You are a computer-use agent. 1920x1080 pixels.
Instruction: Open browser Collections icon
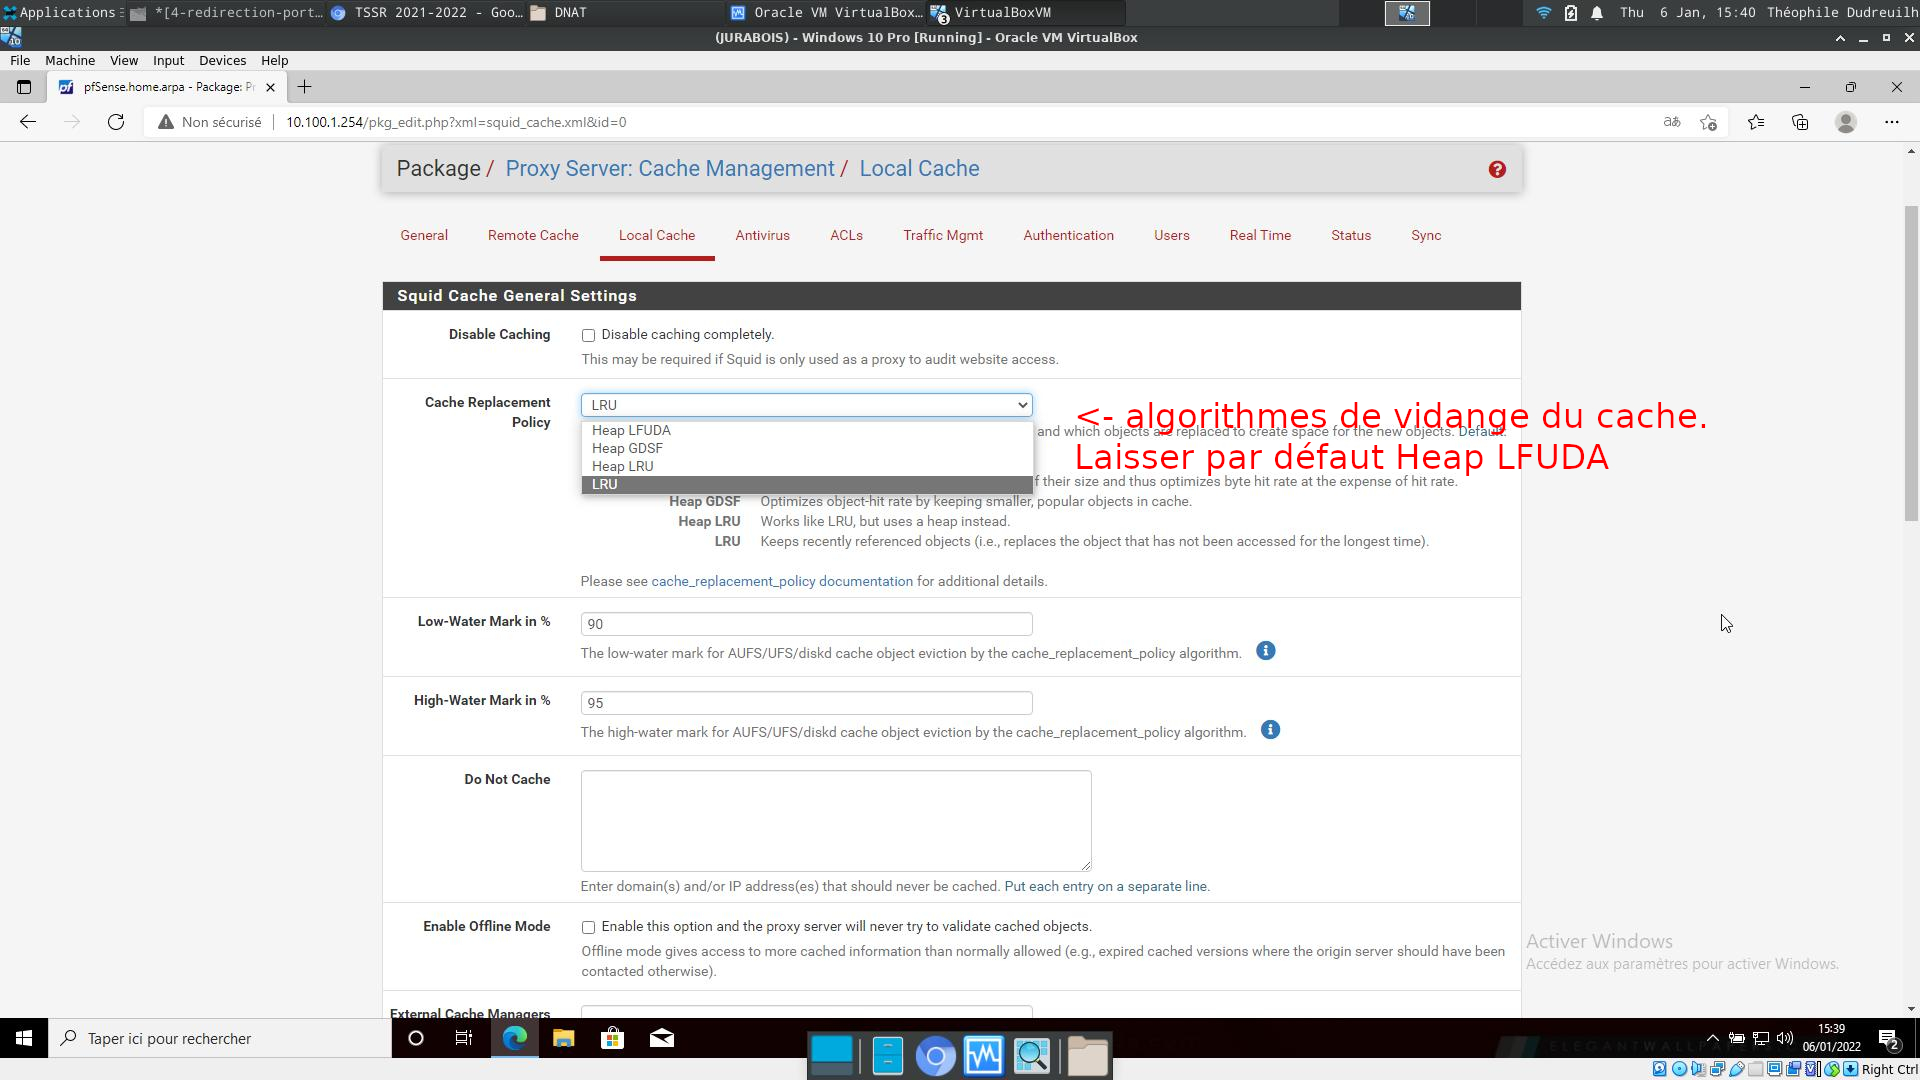tap(1800, 122)
